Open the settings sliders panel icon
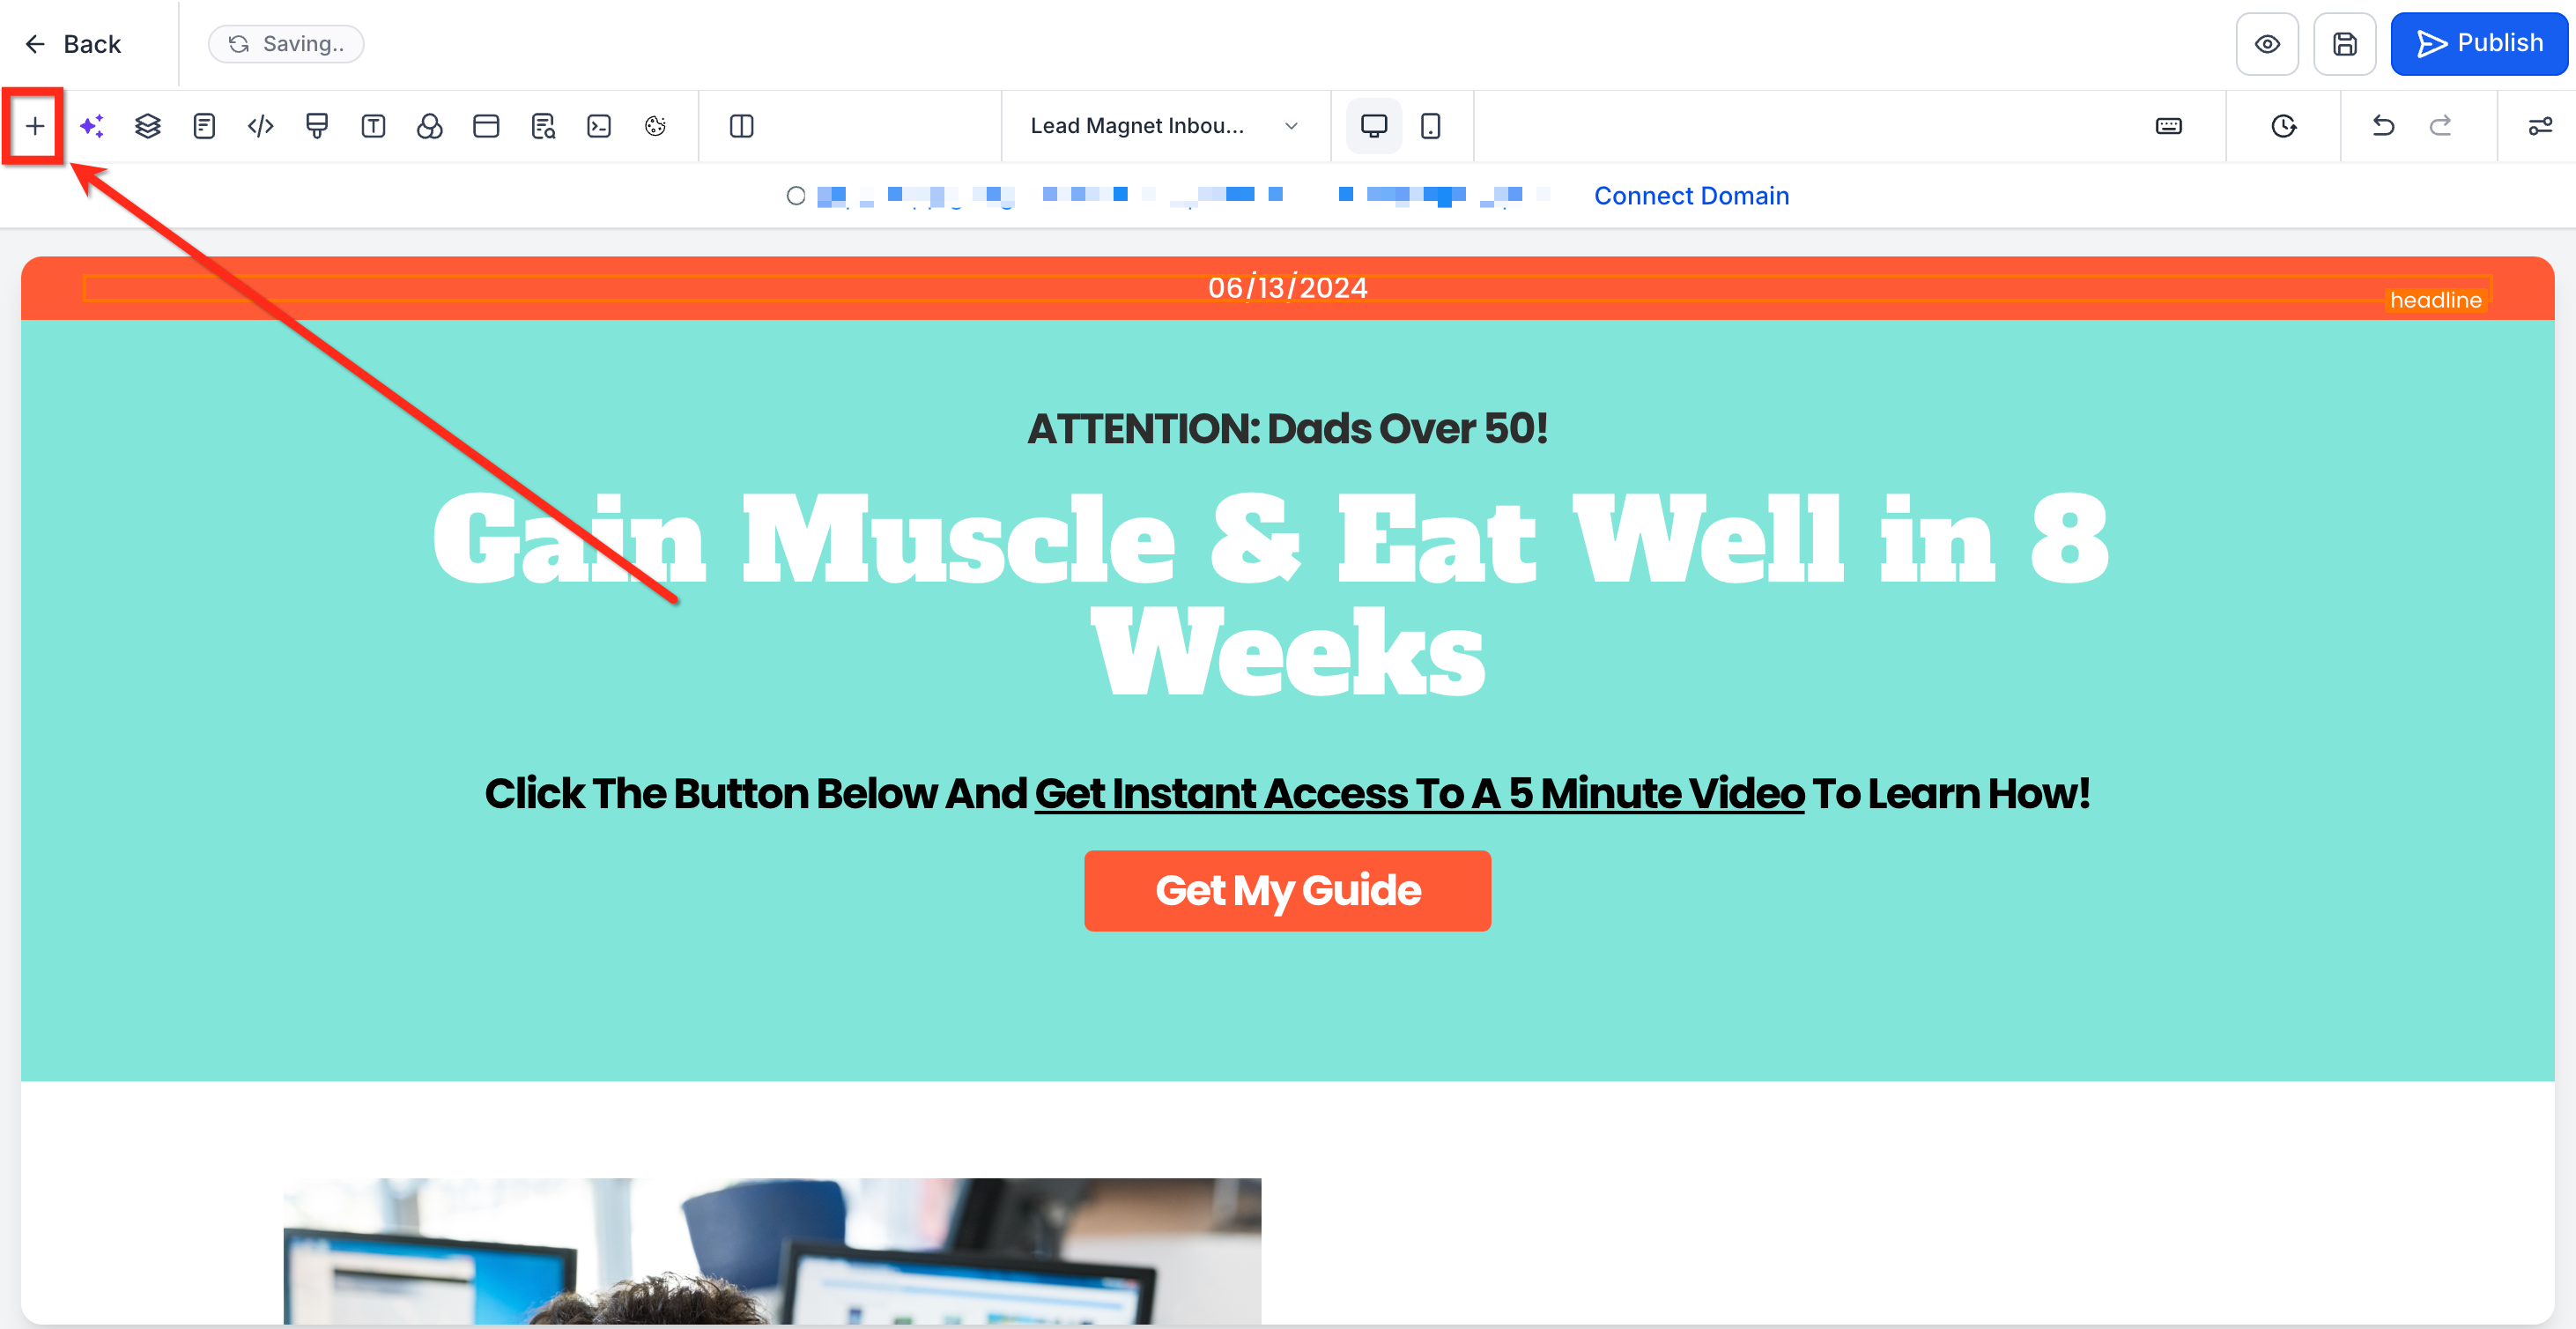Screen dimensions: 2576x1329 2539,126
